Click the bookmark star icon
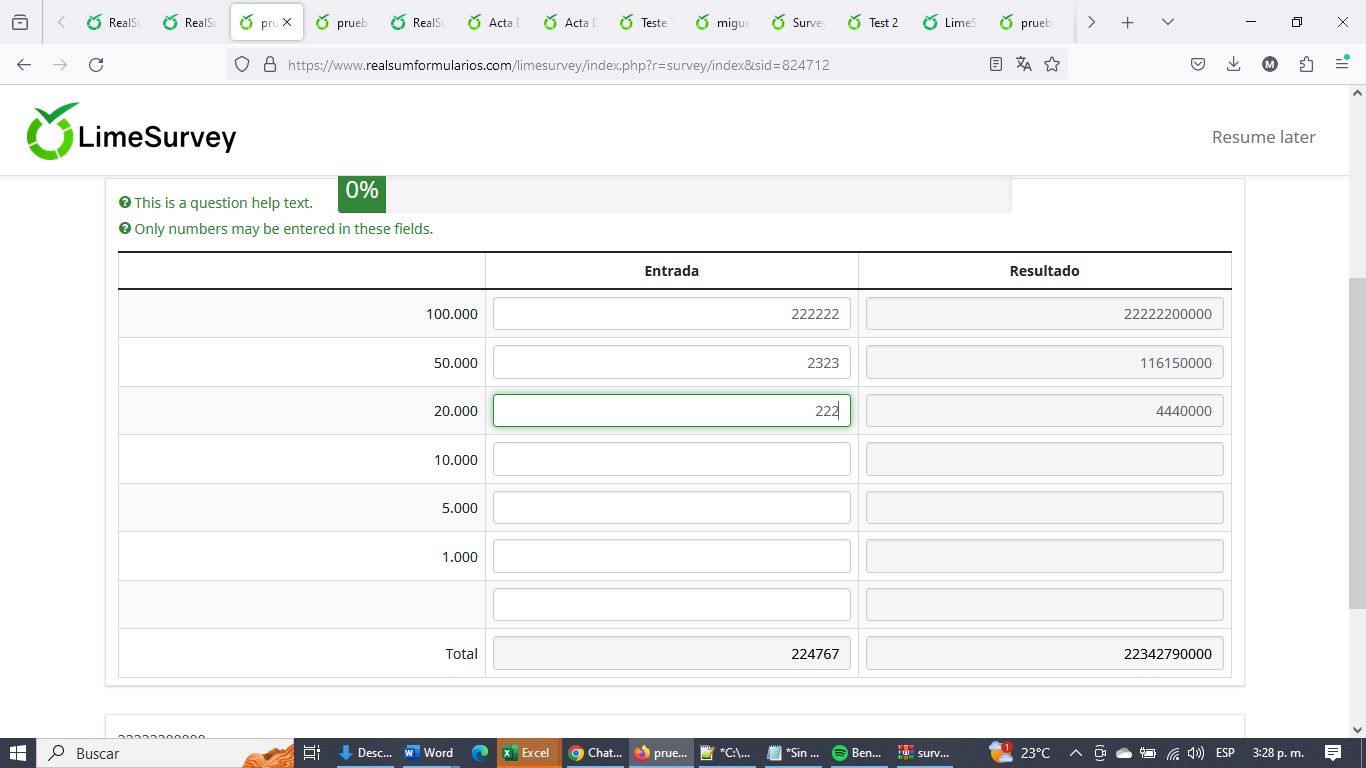The width and height of the screenshot is (1366, 768). [1052, 65]
